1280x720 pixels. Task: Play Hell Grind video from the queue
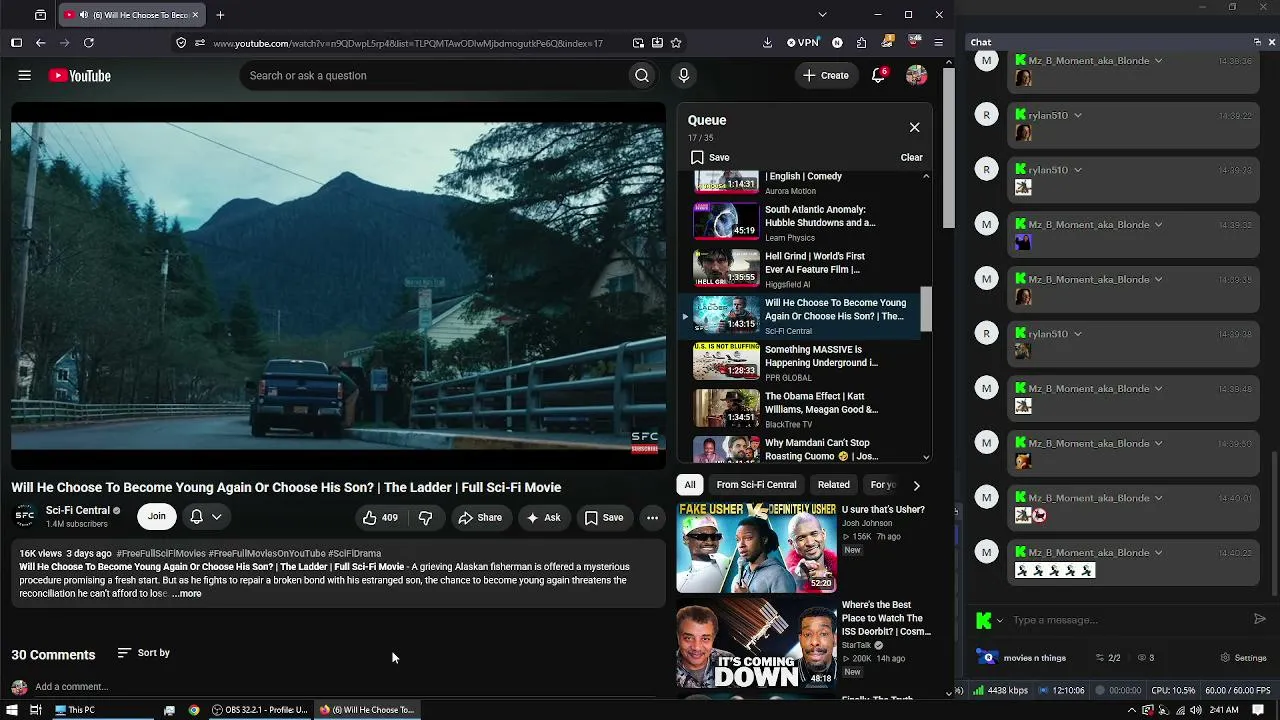(804, 269)
